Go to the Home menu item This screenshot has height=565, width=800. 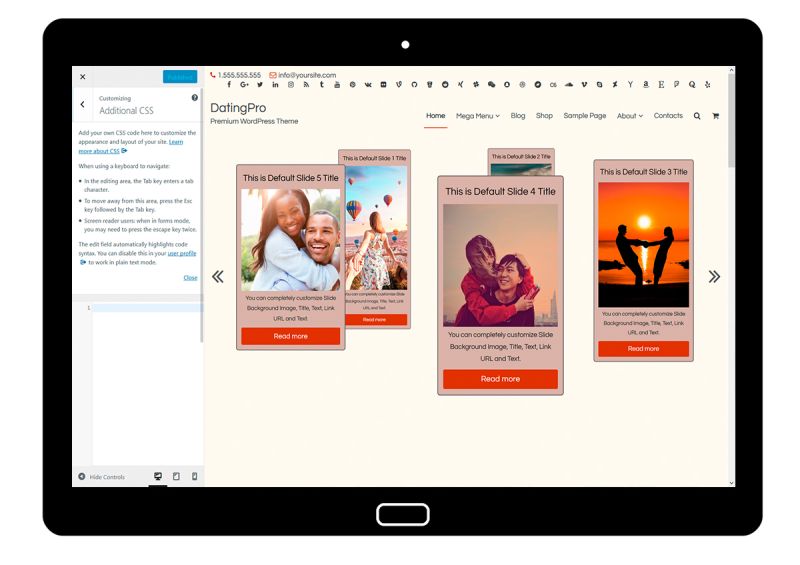pos(436,116)
